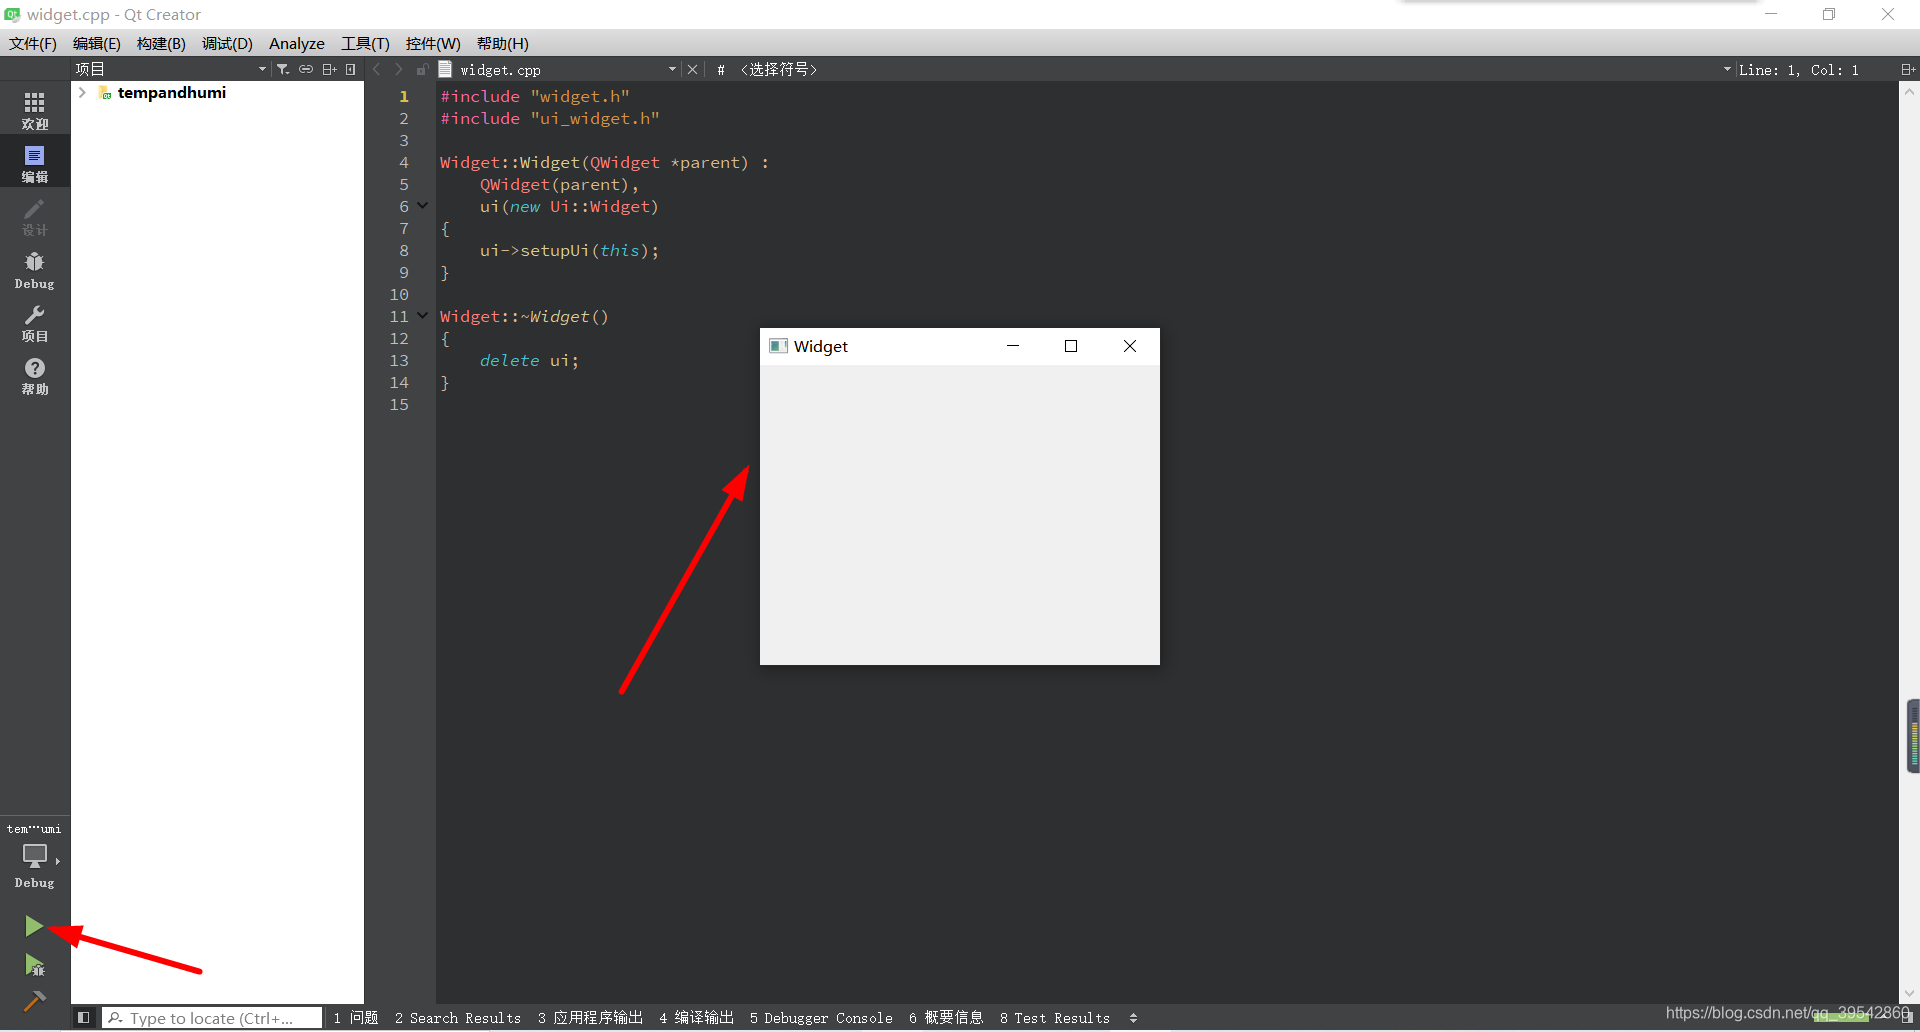1920x1032 pixels.
Task: Collapse the Widget constructor fold marker
Action: 422,206
